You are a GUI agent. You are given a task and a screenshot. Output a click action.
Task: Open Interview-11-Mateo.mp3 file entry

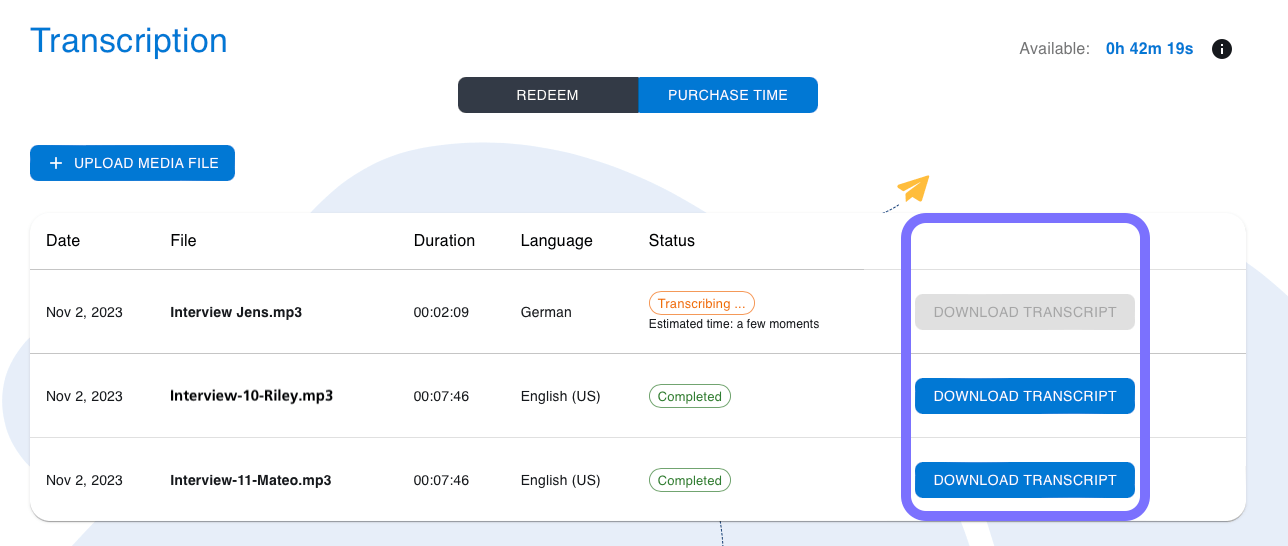point(251,480)
